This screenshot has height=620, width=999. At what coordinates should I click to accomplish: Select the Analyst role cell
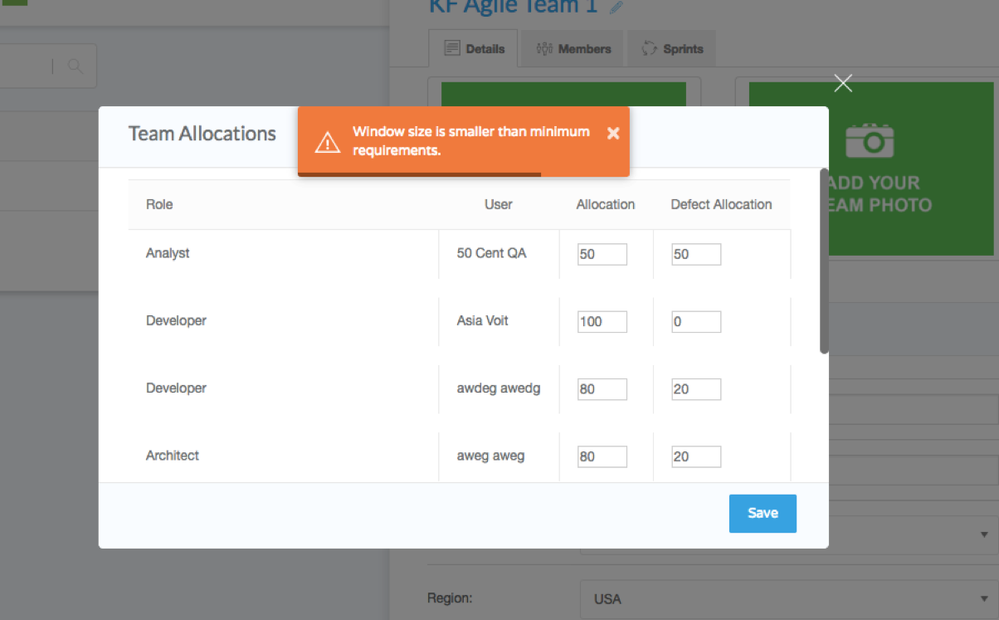tap(168, 253)
